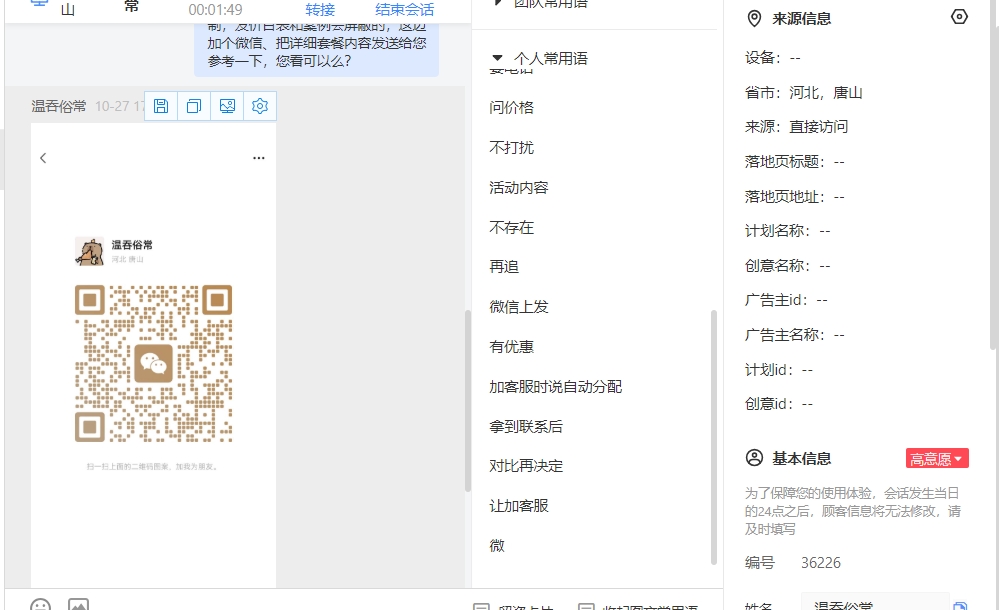Click the image upload icon in input bar
This screenshot has width=999, height=610.
[x=78, y=604]
